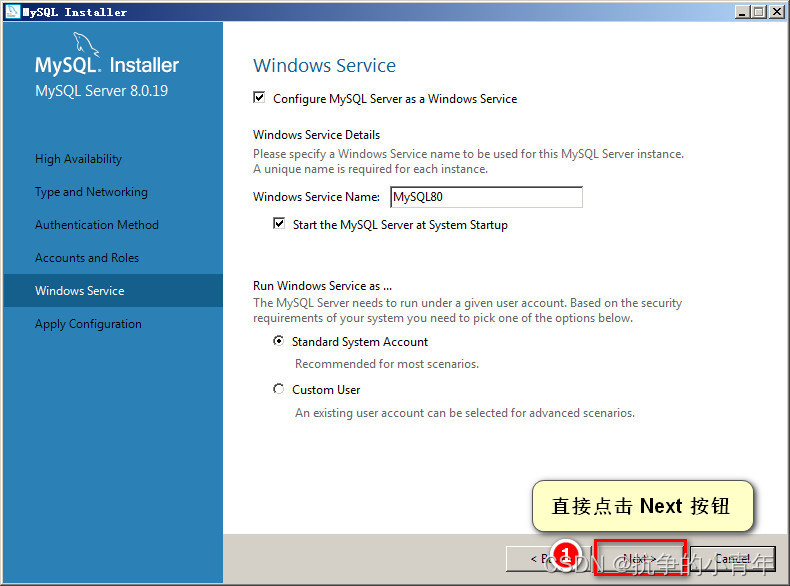This screenshot has width=790, height=586.
Task: Click the 'Run Windows Service as ...' label
Action: click(322, 286)
